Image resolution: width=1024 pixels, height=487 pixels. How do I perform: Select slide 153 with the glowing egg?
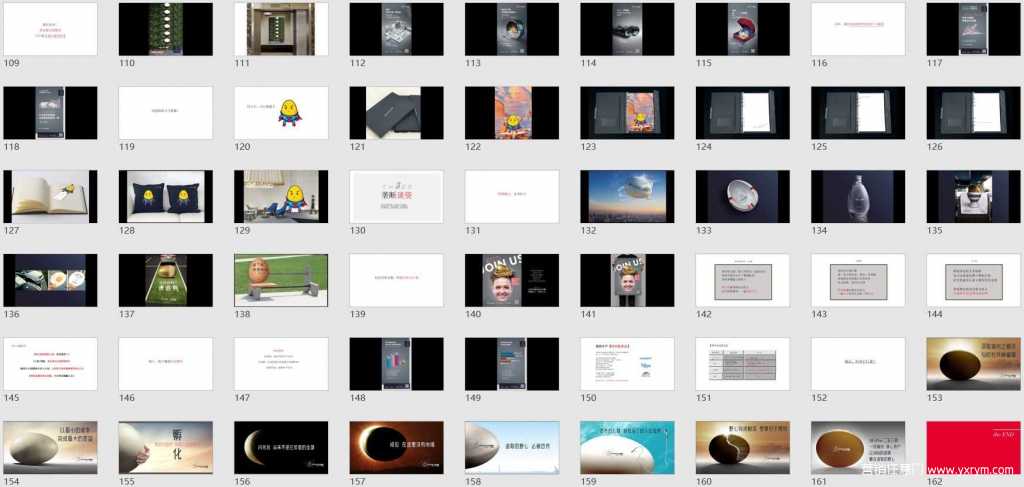tap(973, 363)
